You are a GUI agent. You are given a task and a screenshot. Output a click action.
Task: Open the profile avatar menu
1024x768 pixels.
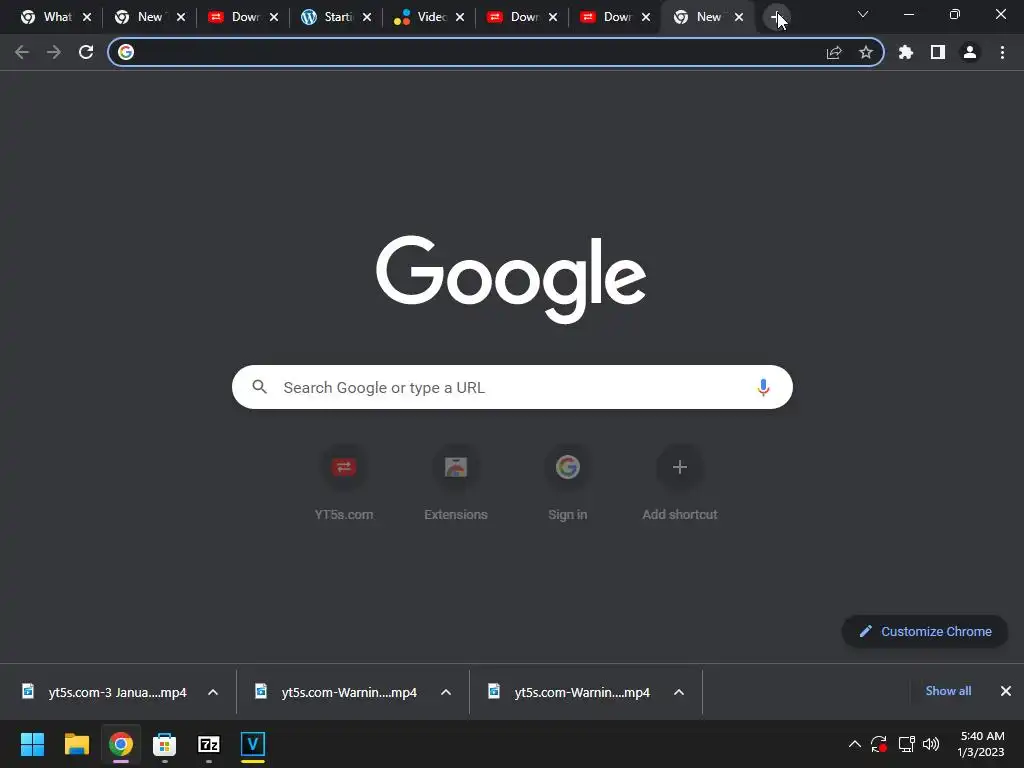[970, 52]
